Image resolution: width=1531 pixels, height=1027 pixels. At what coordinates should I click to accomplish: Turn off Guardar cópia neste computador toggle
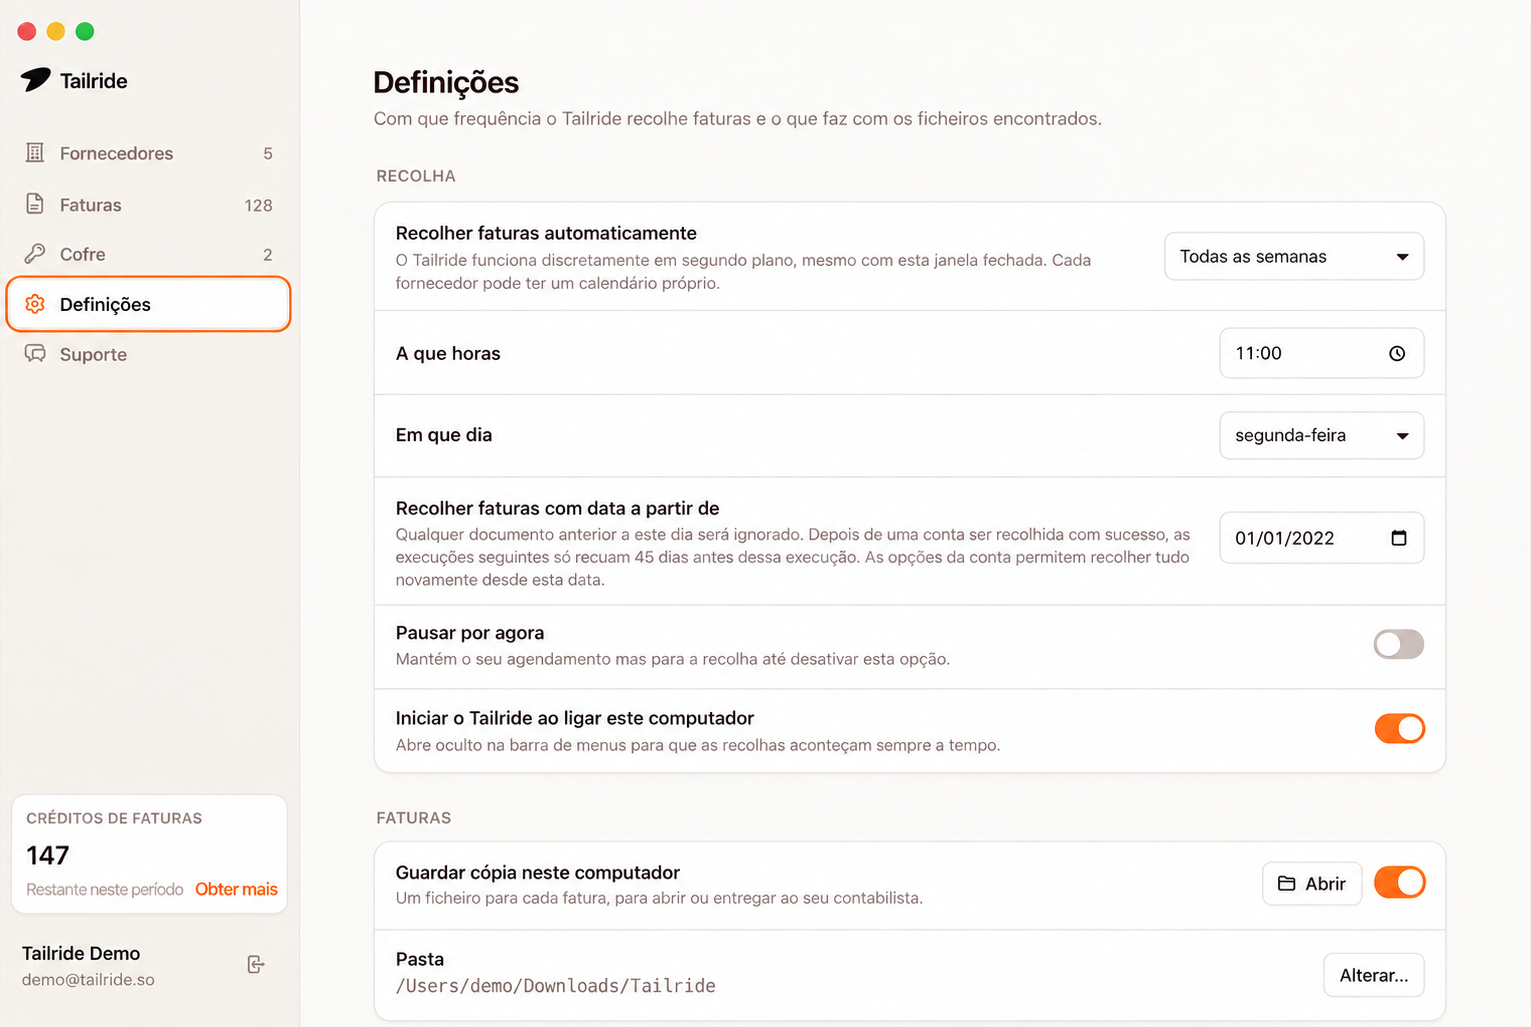1399,883
